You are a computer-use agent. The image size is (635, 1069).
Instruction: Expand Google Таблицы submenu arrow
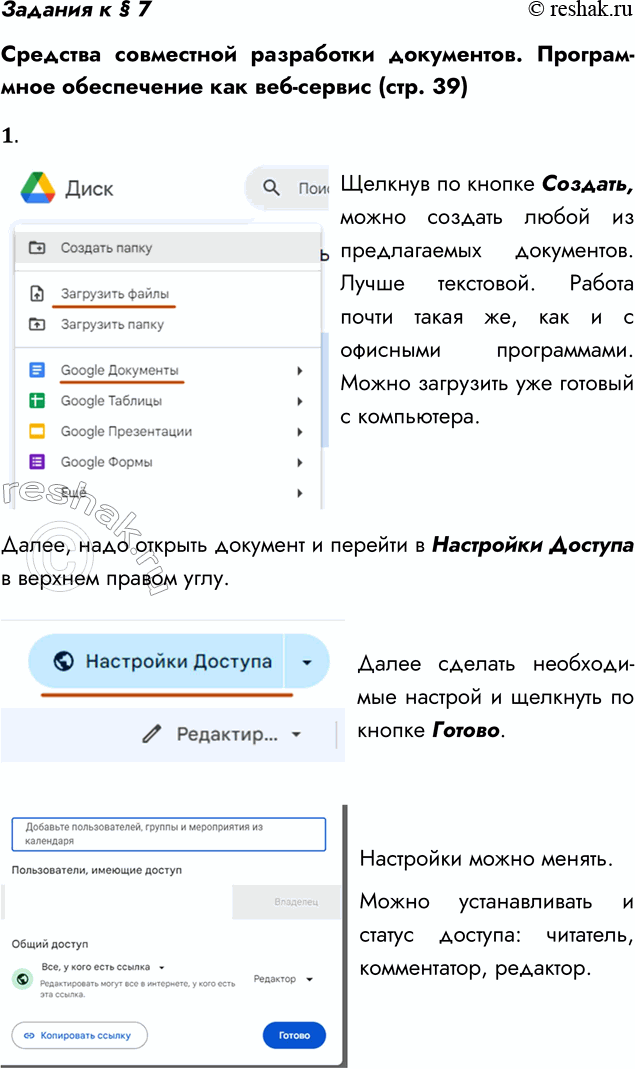click(299, 402)
